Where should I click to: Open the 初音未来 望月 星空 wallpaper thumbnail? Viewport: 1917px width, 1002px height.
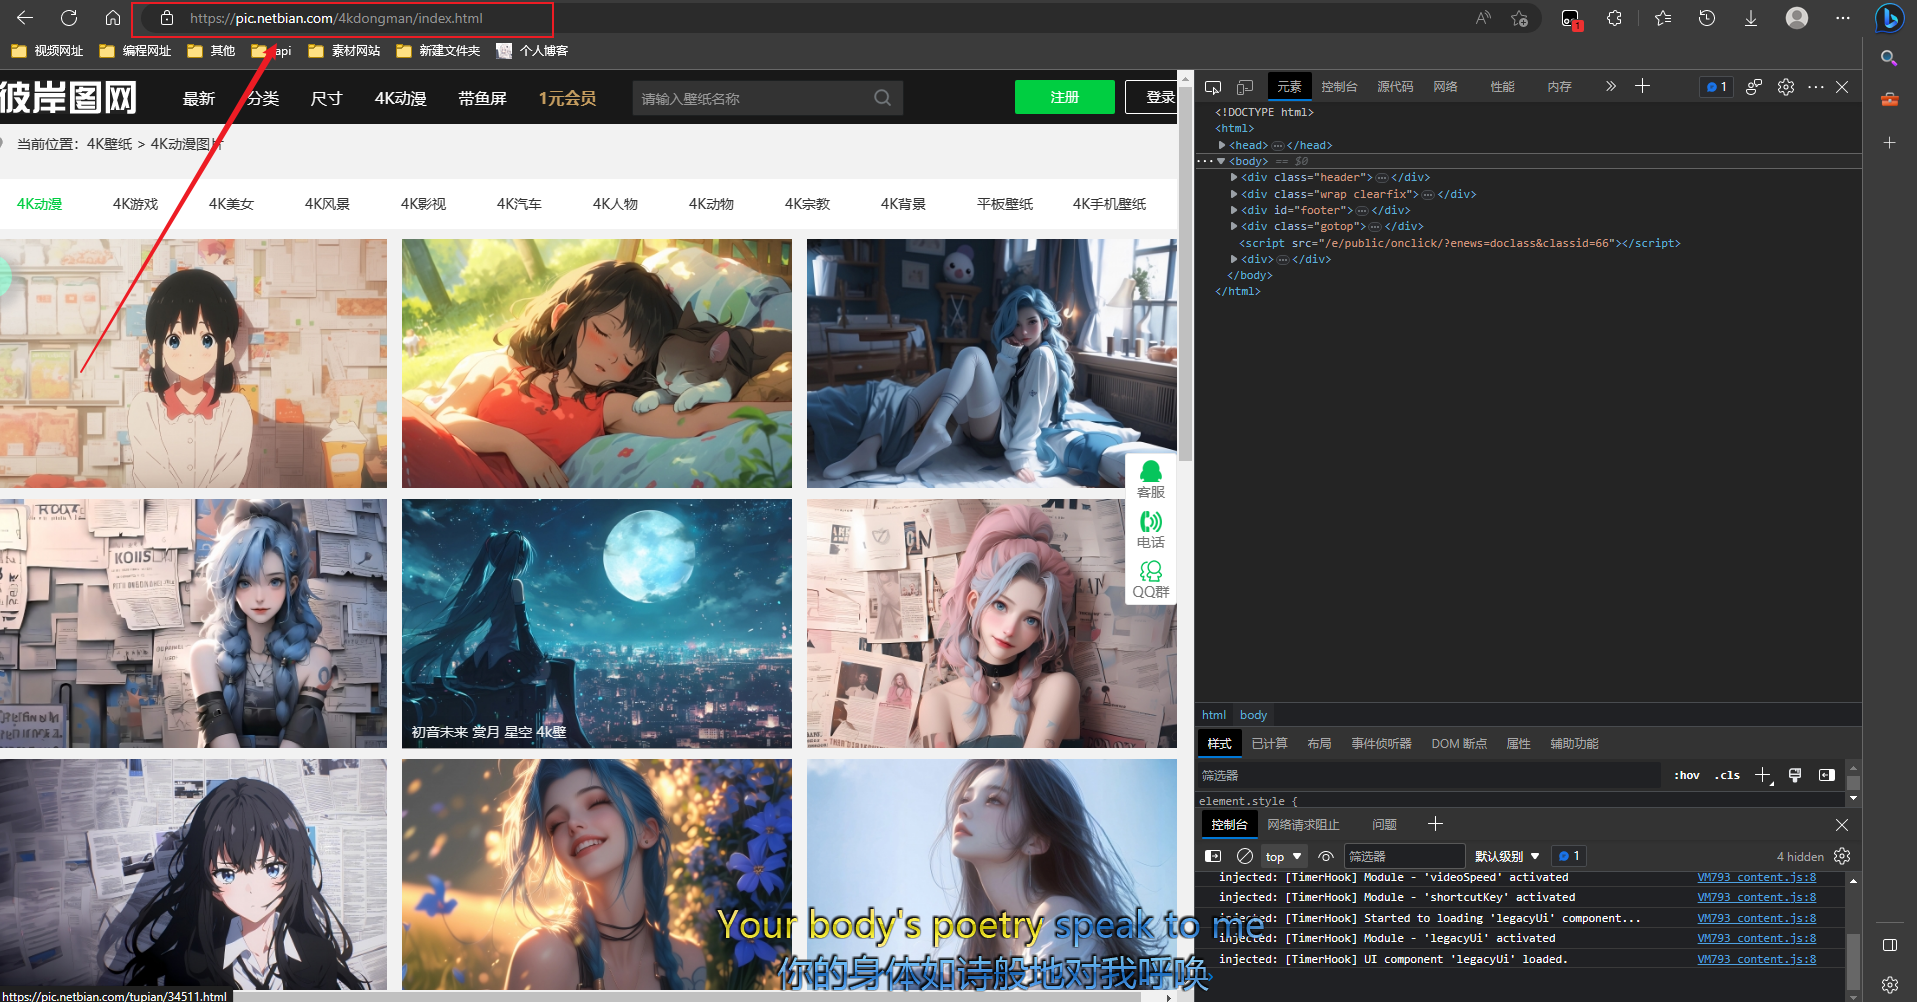point(597,624)
